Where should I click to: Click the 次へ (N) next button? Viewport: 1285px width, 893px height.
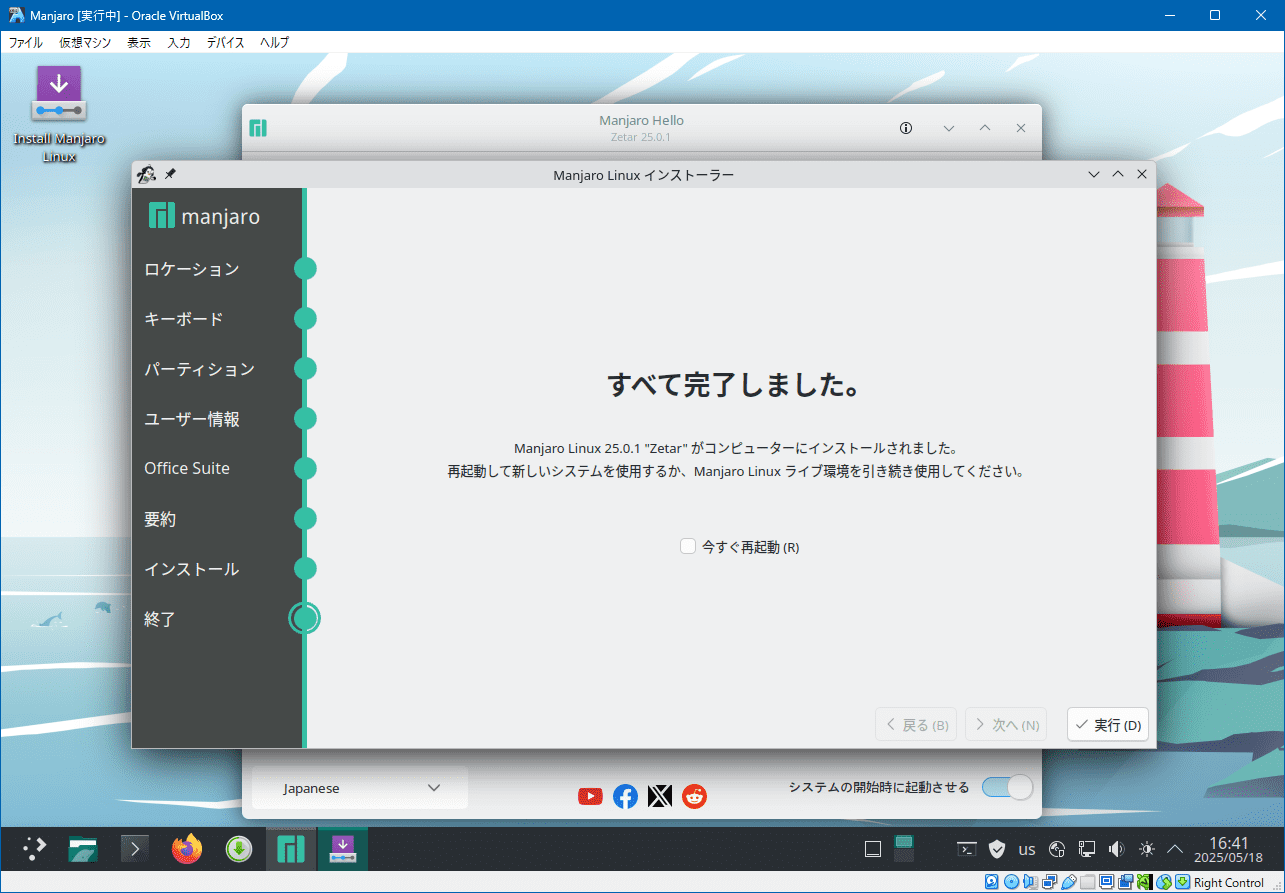(x=1006, y=725)
